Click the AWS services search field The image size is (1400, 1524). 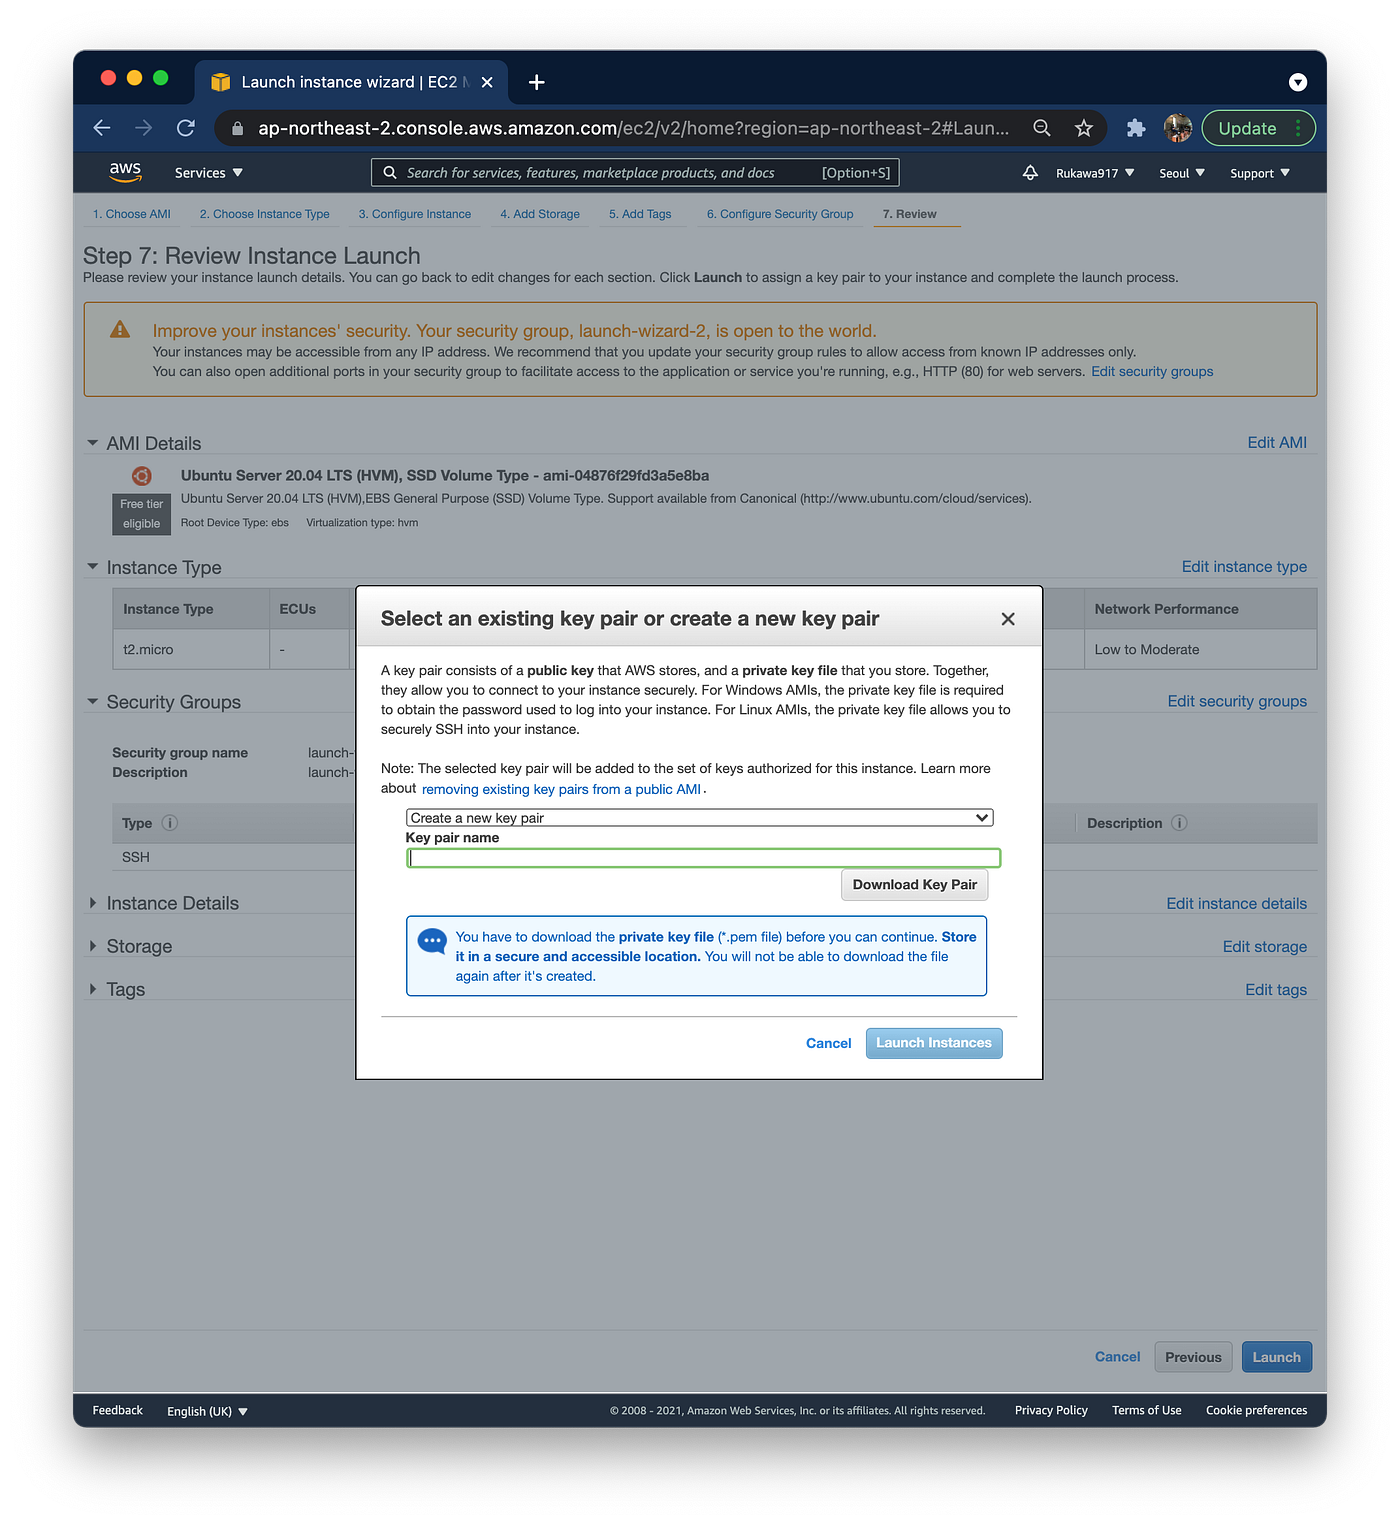point(636,172)
